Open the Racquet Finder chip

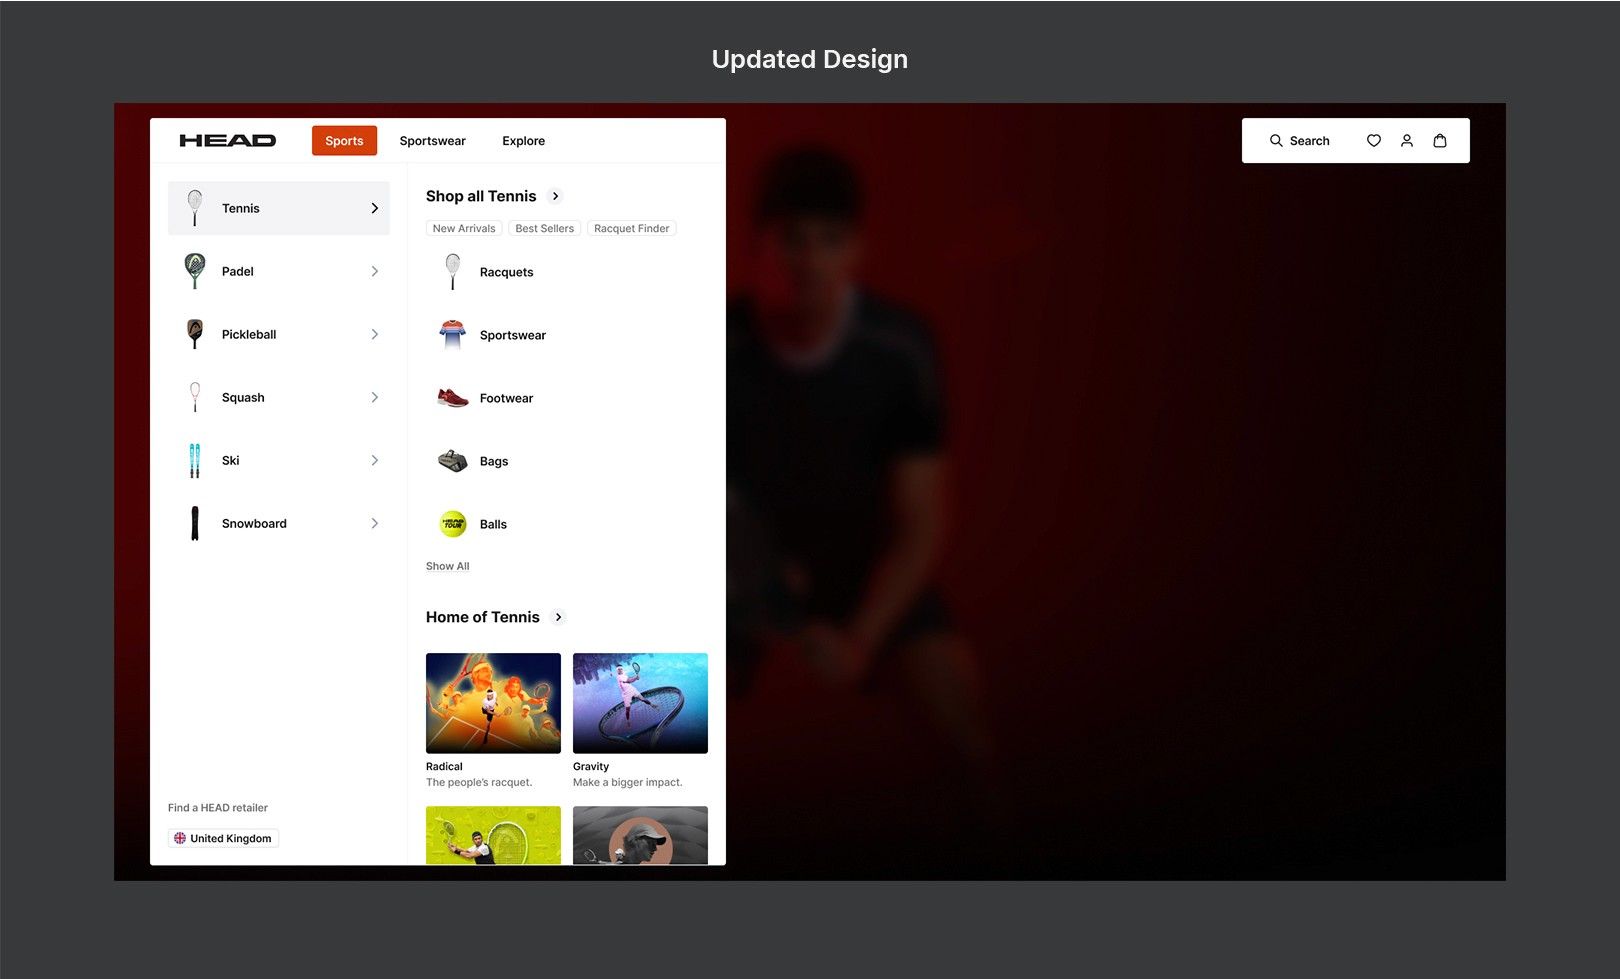click(x=631, y=228)
